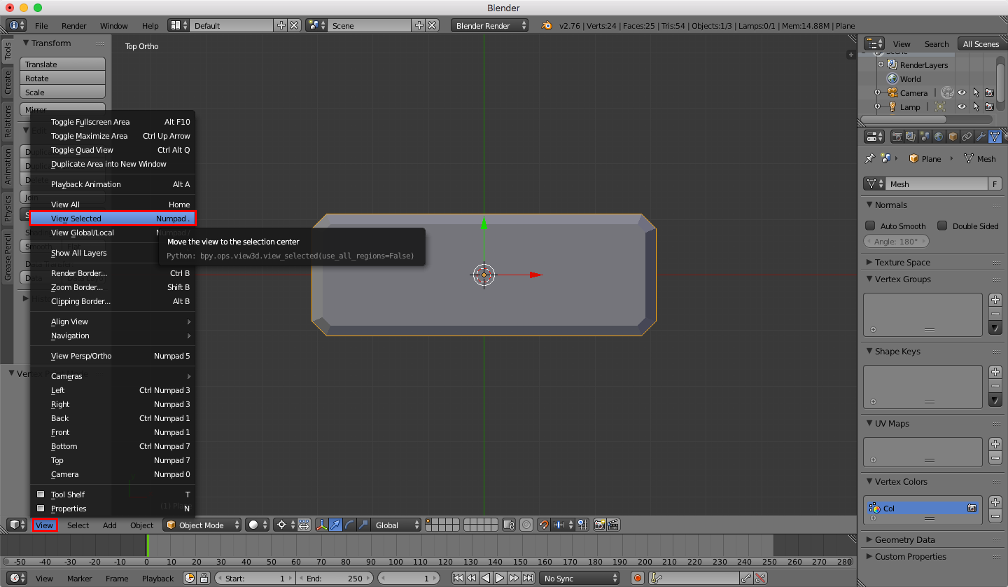Expand the RenderLayers tree item

[x=880, y=64]
